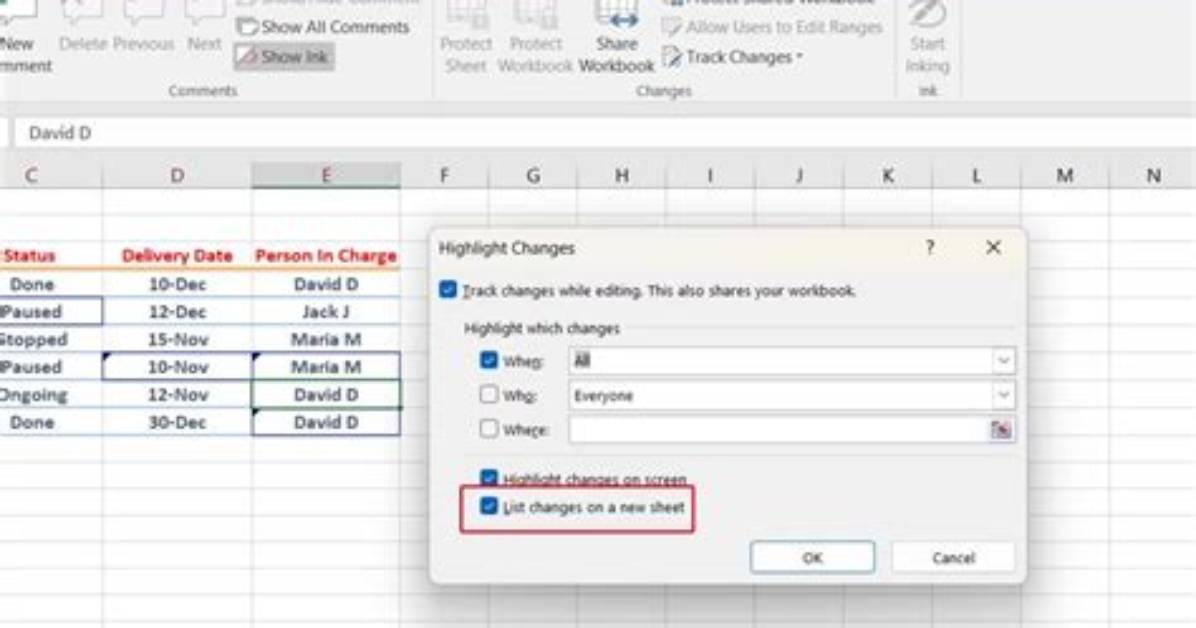Click the New Comment button
The height and width of the screenshot is (628, 1196).
tap(23, 38)
